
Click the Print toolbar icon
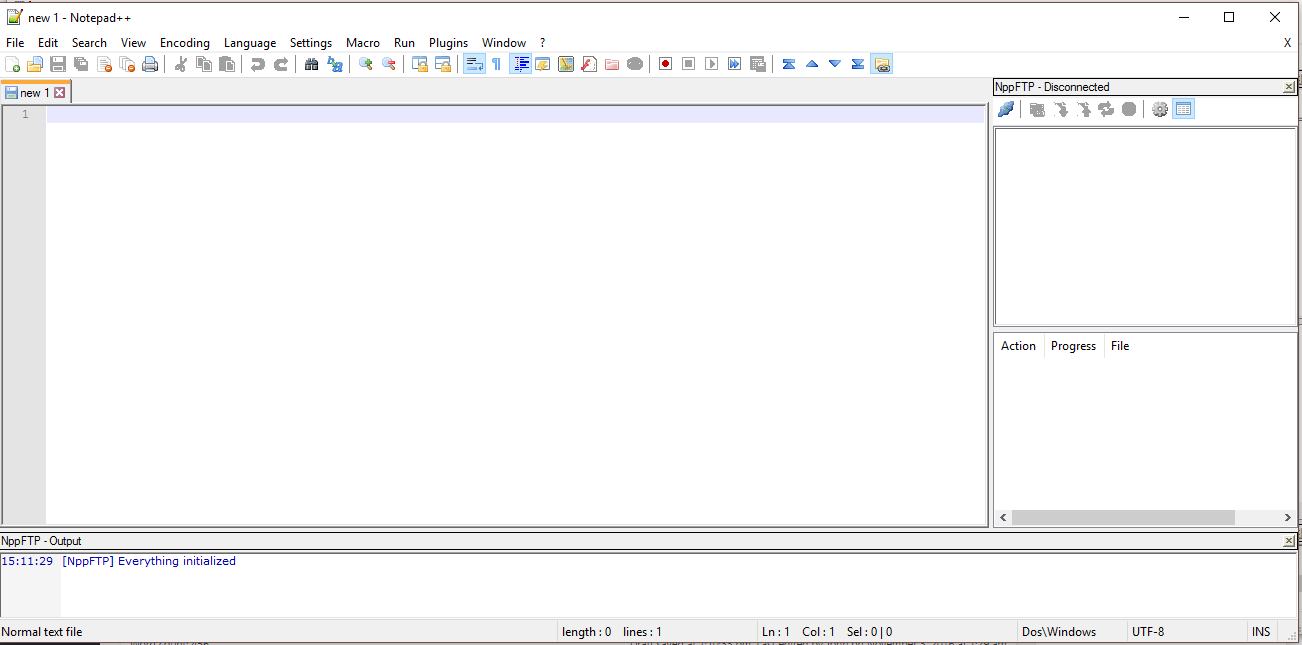[x=150, y=64]
